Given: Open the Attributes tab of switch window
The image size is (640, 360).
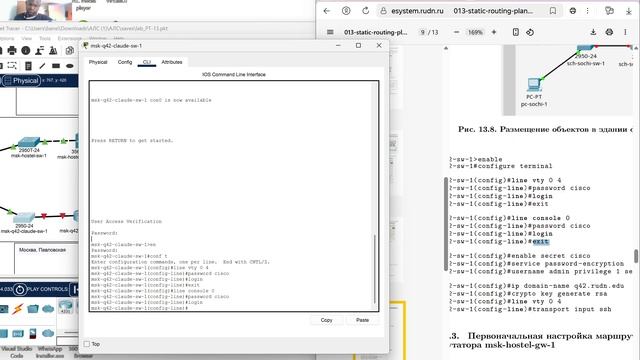Looking at the screenshot, I should (x=172, y=62).
